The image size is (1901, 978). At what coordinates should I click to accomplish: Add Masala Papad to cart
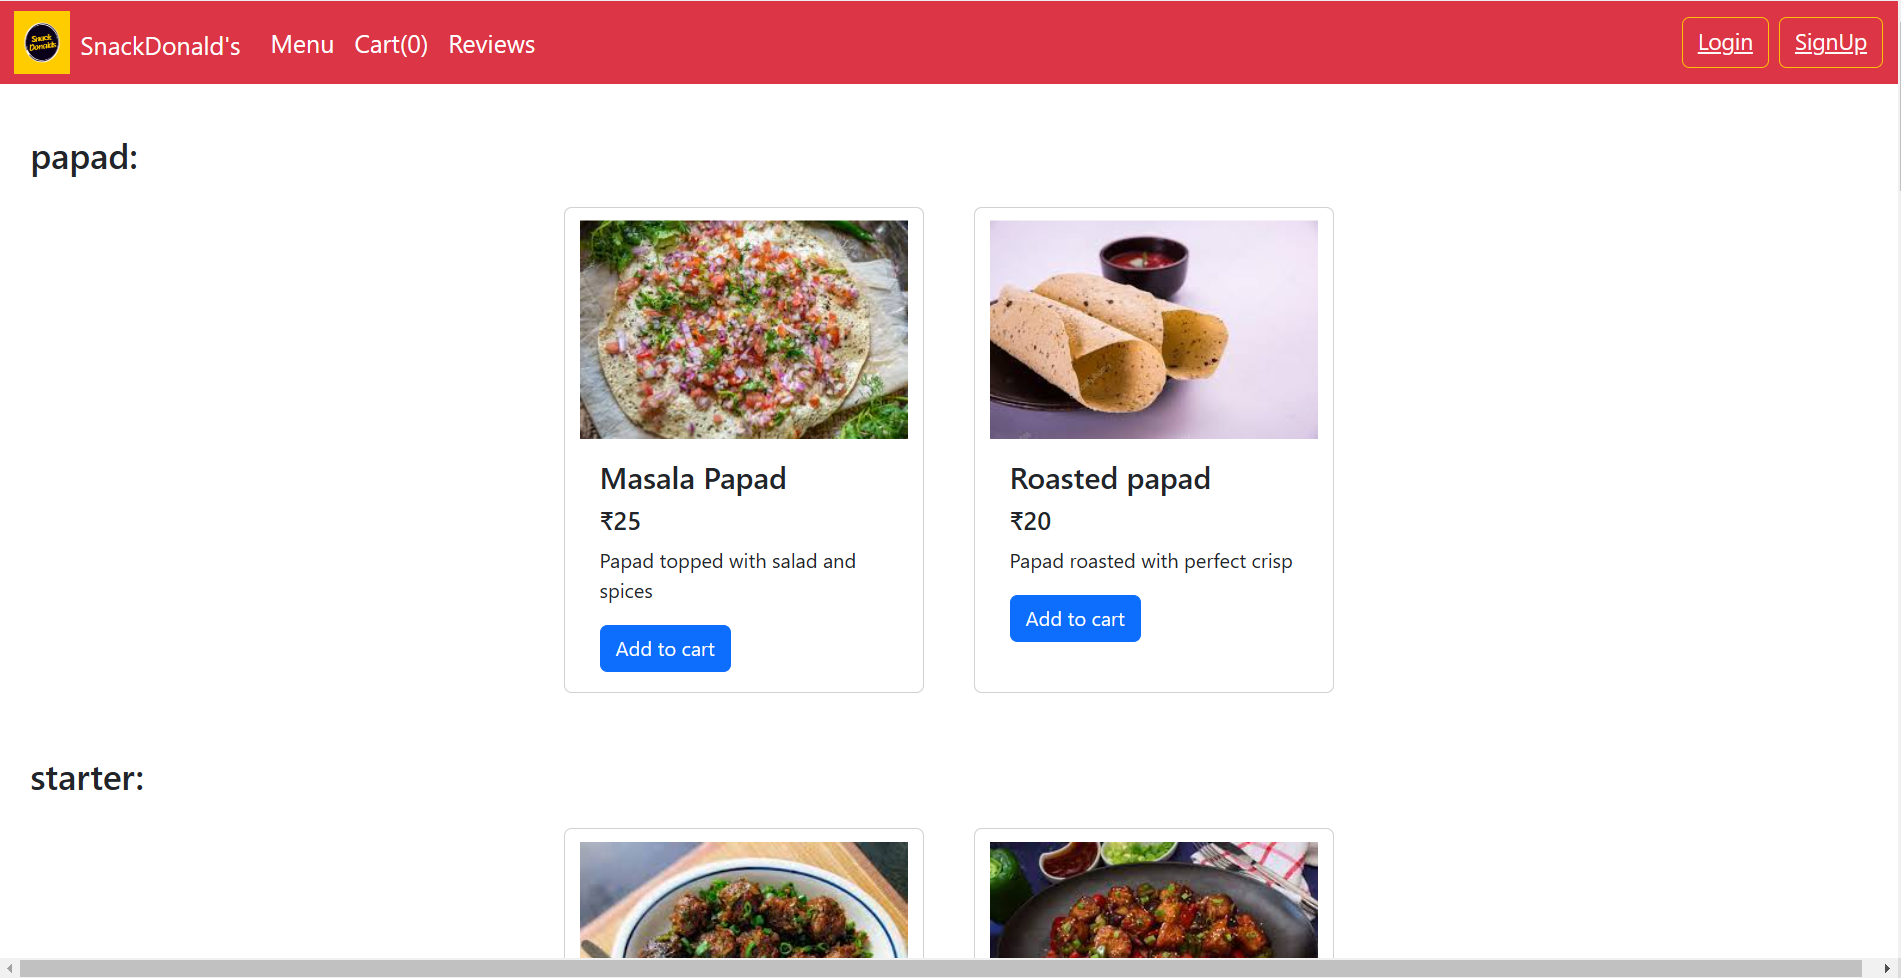pos(665,649)
